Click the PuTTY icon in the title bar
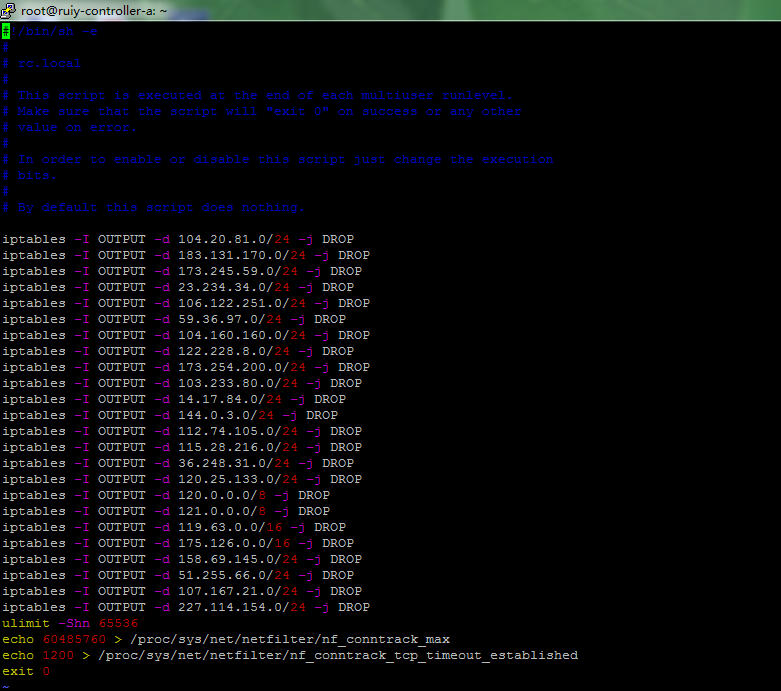 coord(8,10)
